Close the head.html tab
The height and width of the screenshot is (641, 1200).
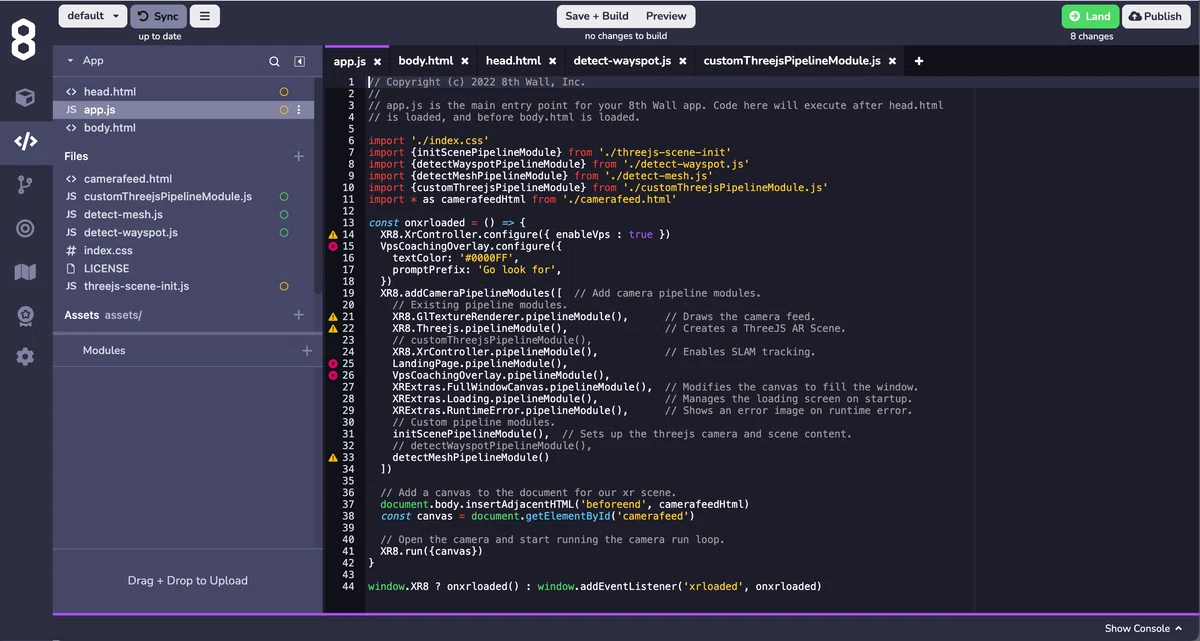click(552, 61)
